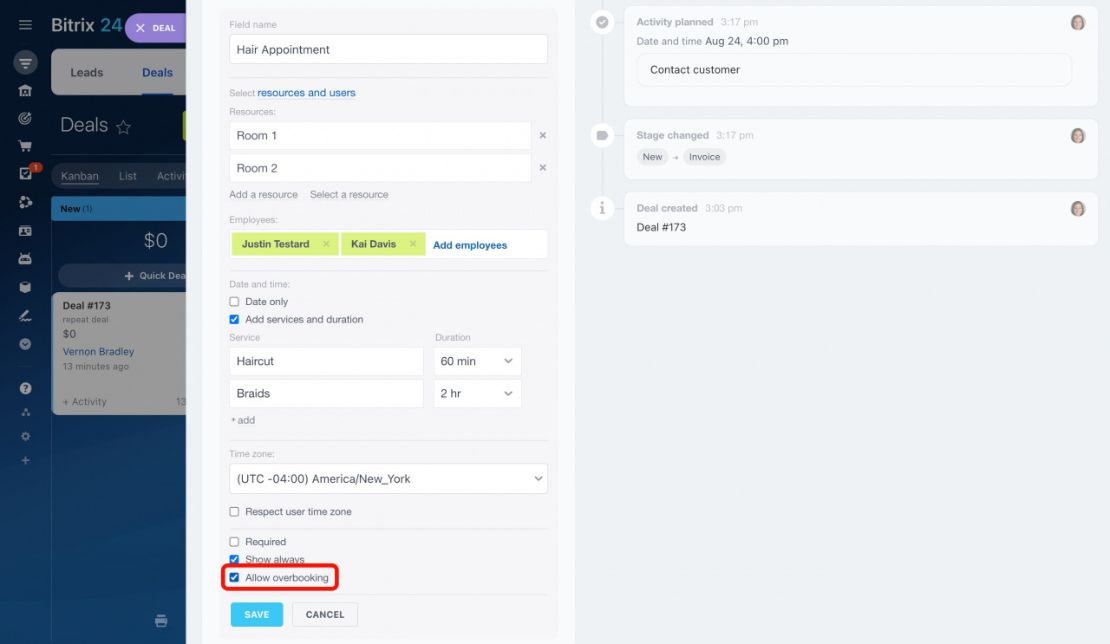Viewport: 1110px width, 644px height.
Task: Save the field settings
Action: pos(256,614)
